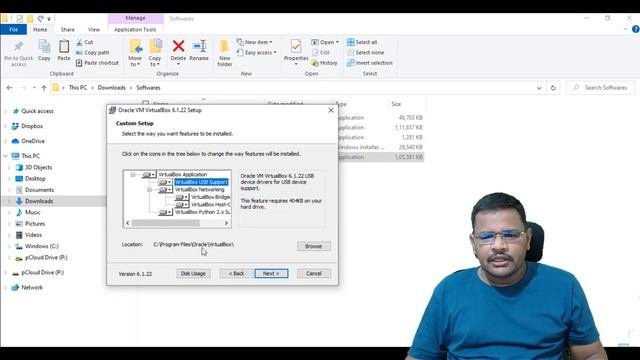Click the Size column header

396,104
